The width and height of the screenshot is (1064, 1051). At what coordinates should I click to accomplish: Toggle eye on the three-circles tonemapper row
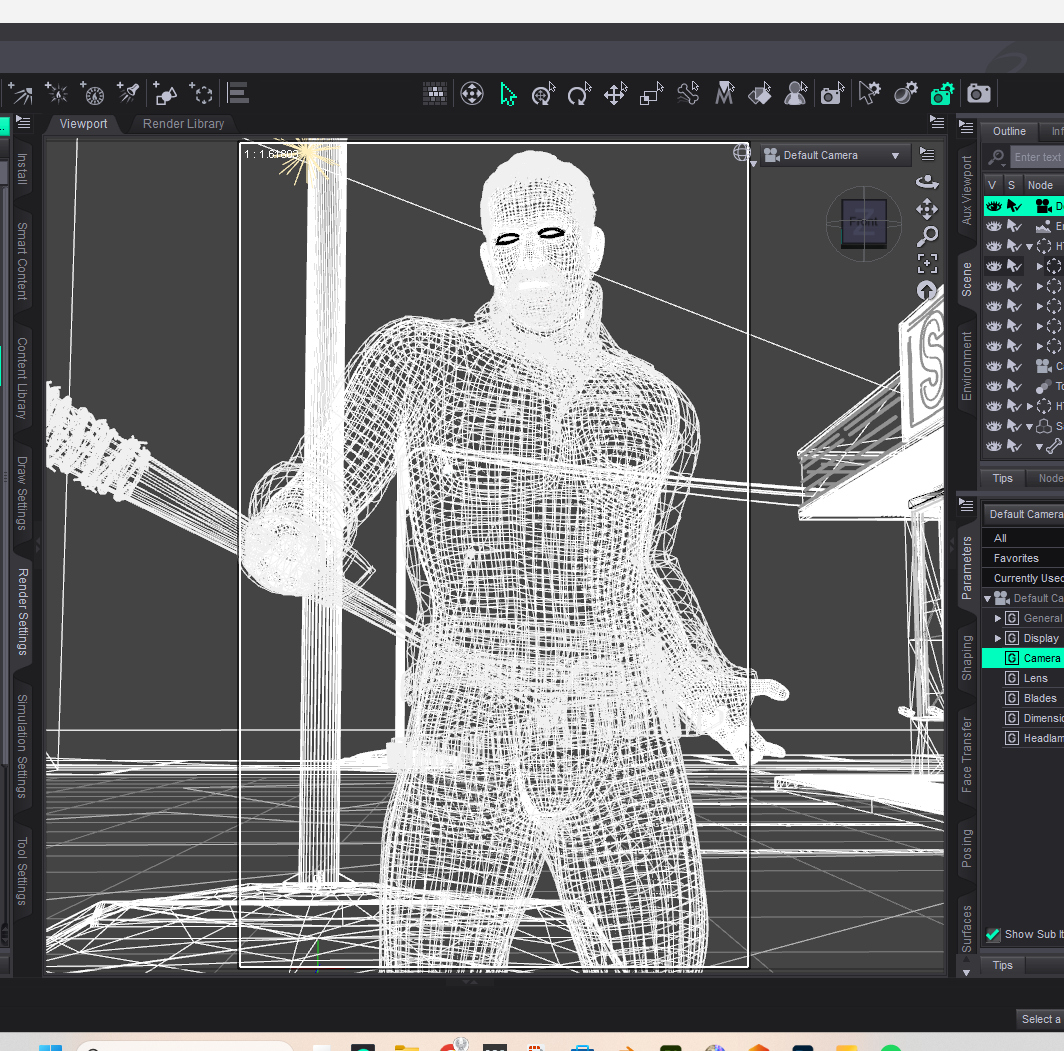(x=994, y=386)
